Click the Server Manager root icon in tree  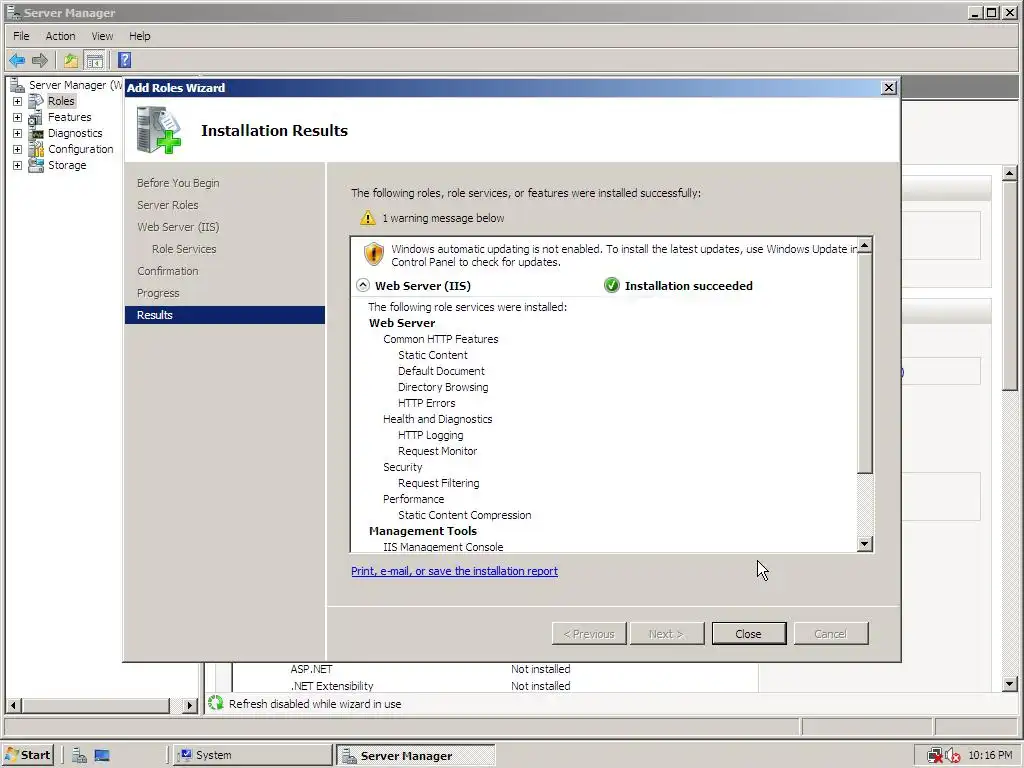point(18,85)
